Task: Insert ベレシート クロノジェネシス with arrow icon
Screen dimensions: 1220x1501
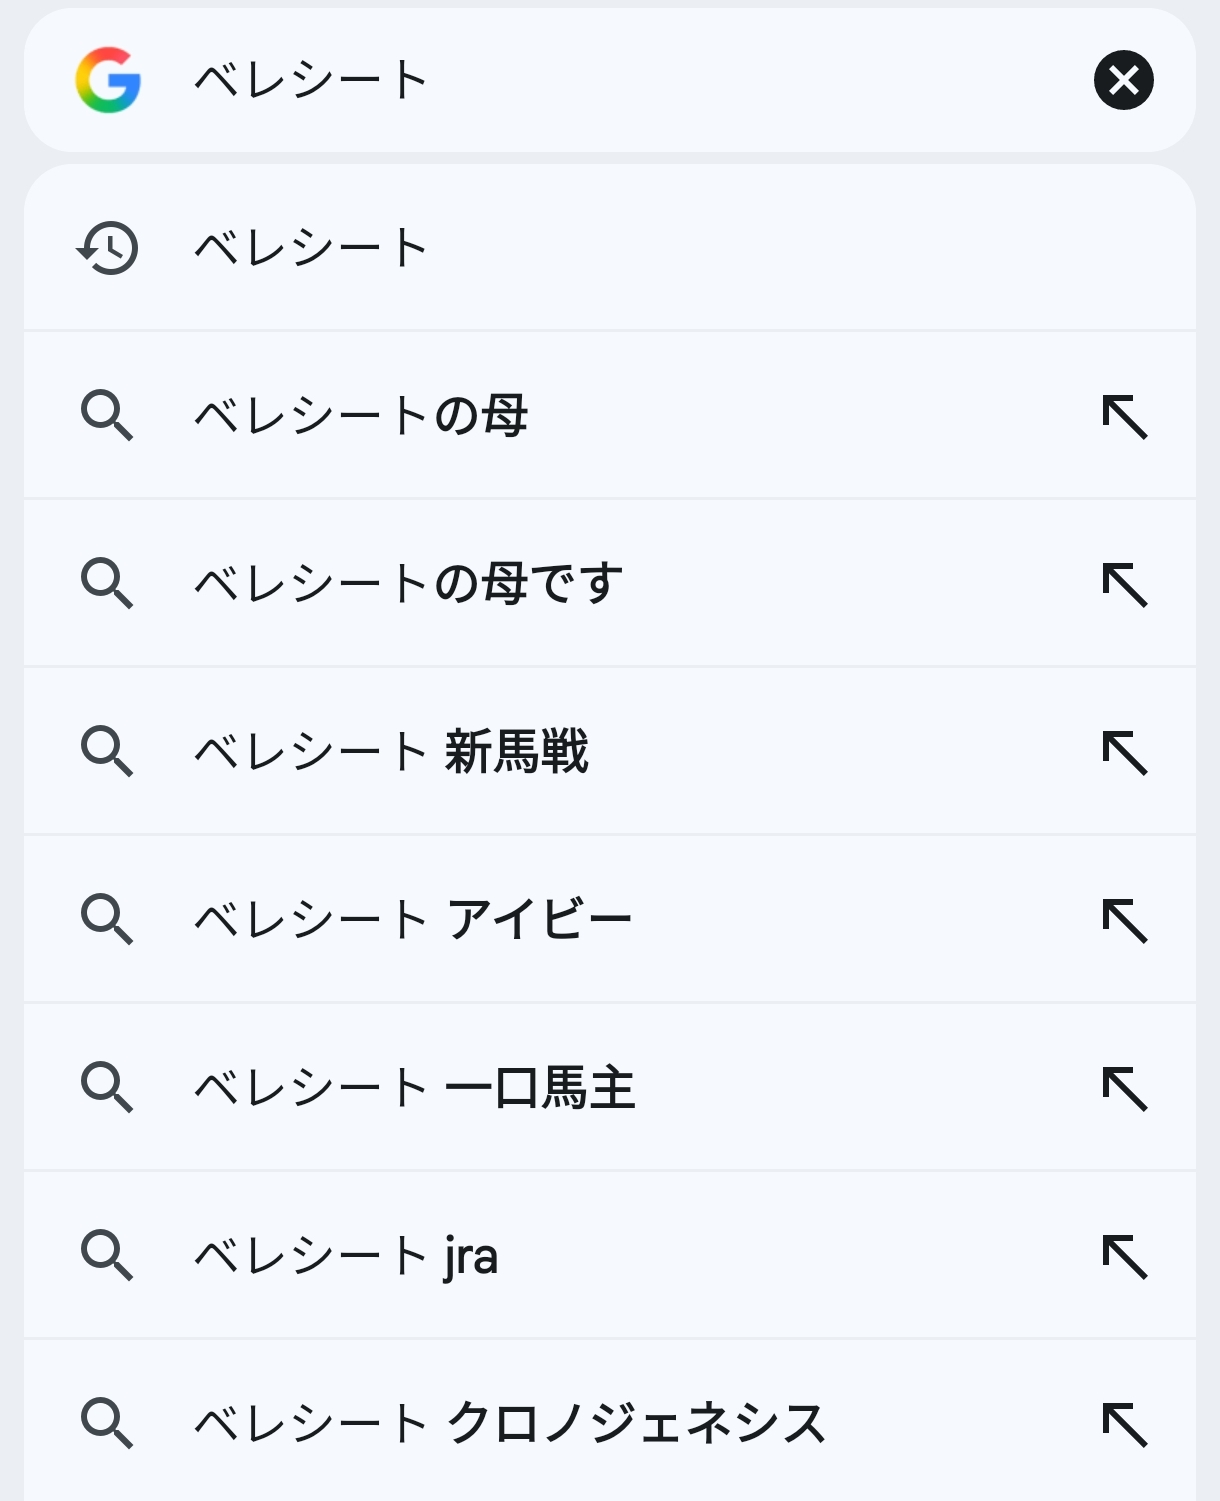Action: coord(1124,1424)
